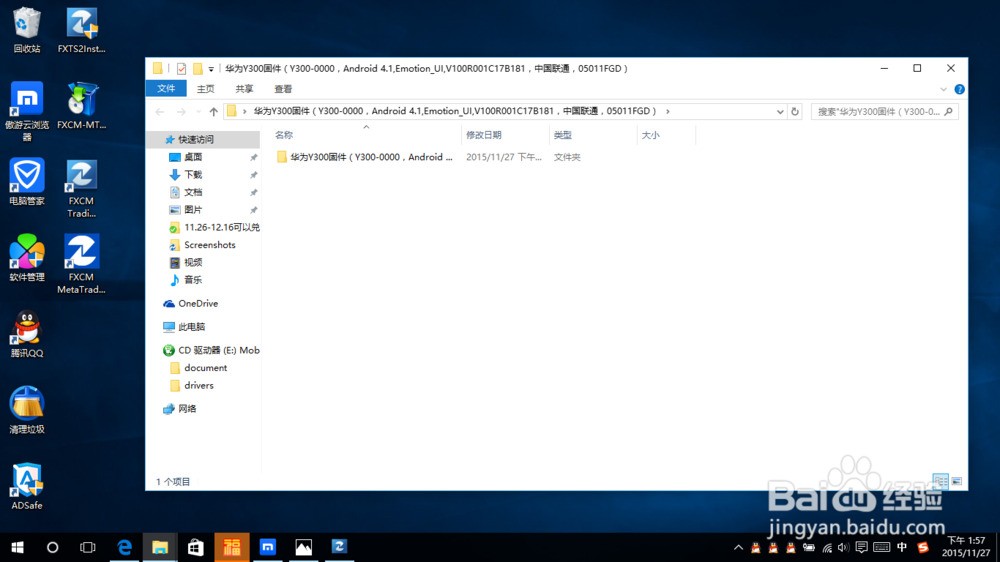
Task: Launch 腾讯QQ desktop shortcut
Action: coord(27,334)
